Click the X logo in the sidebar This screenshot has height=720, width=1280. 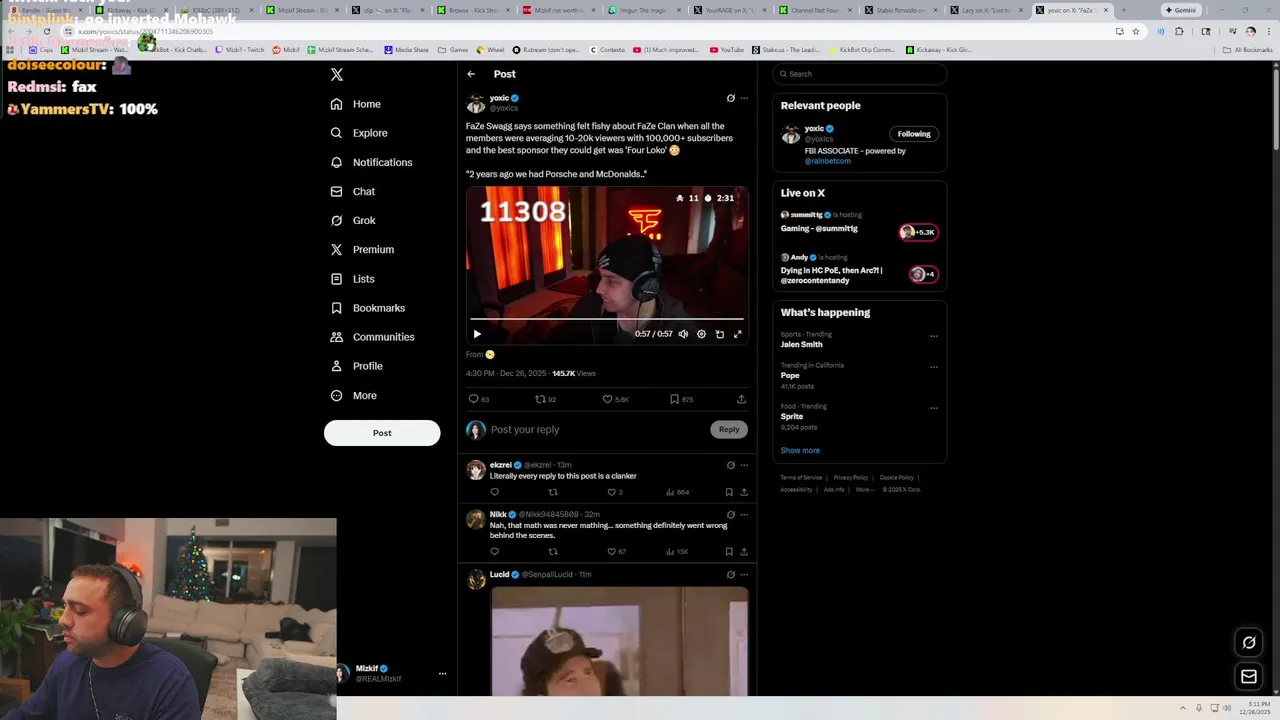pos(337,75)
